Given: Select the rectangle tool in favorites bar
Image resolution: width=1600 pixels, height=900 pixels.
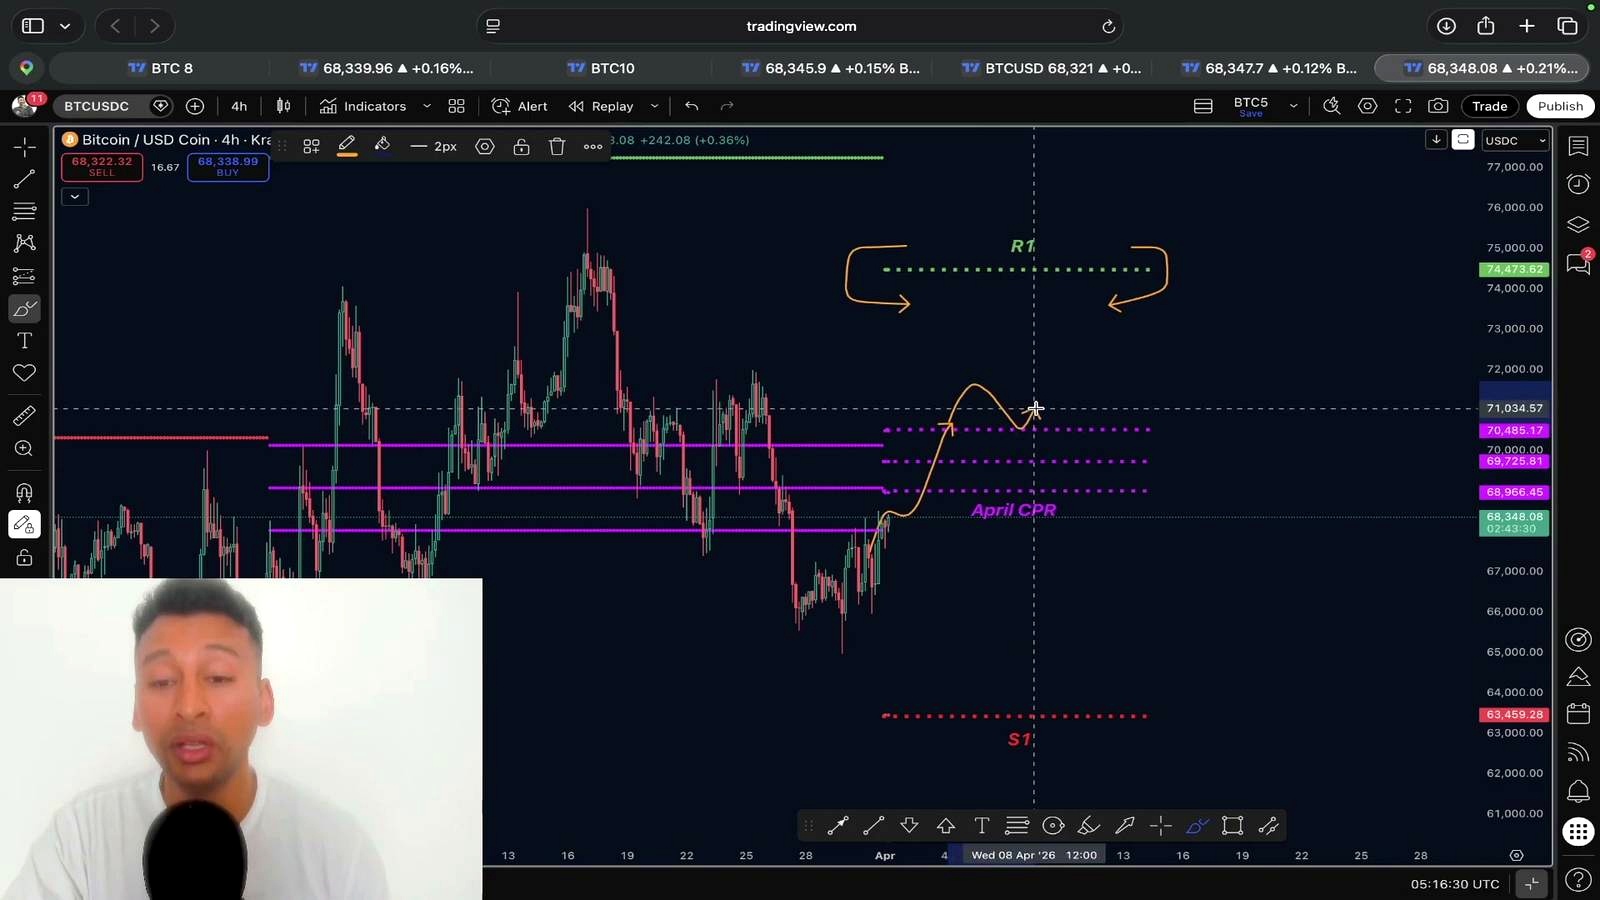Looking at the screenshot, I should click(1232, 826).
